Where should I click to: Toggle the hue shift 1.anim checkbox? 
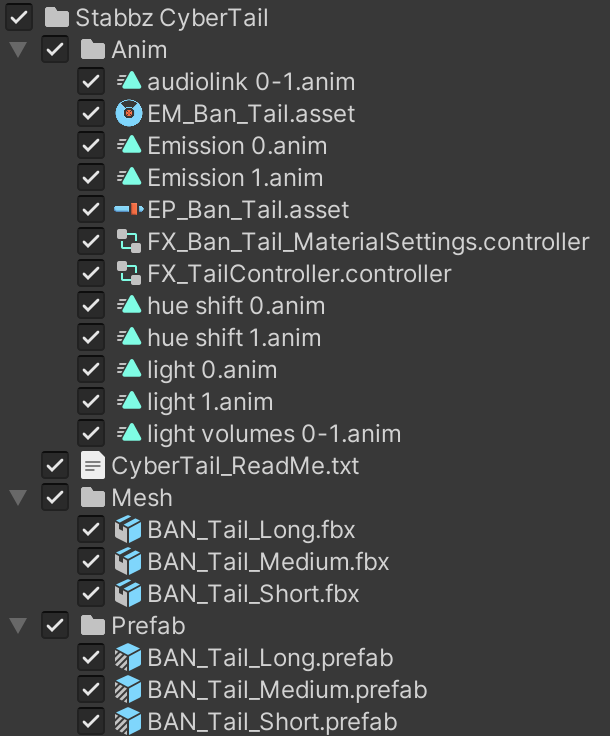[x=91, y=338]
